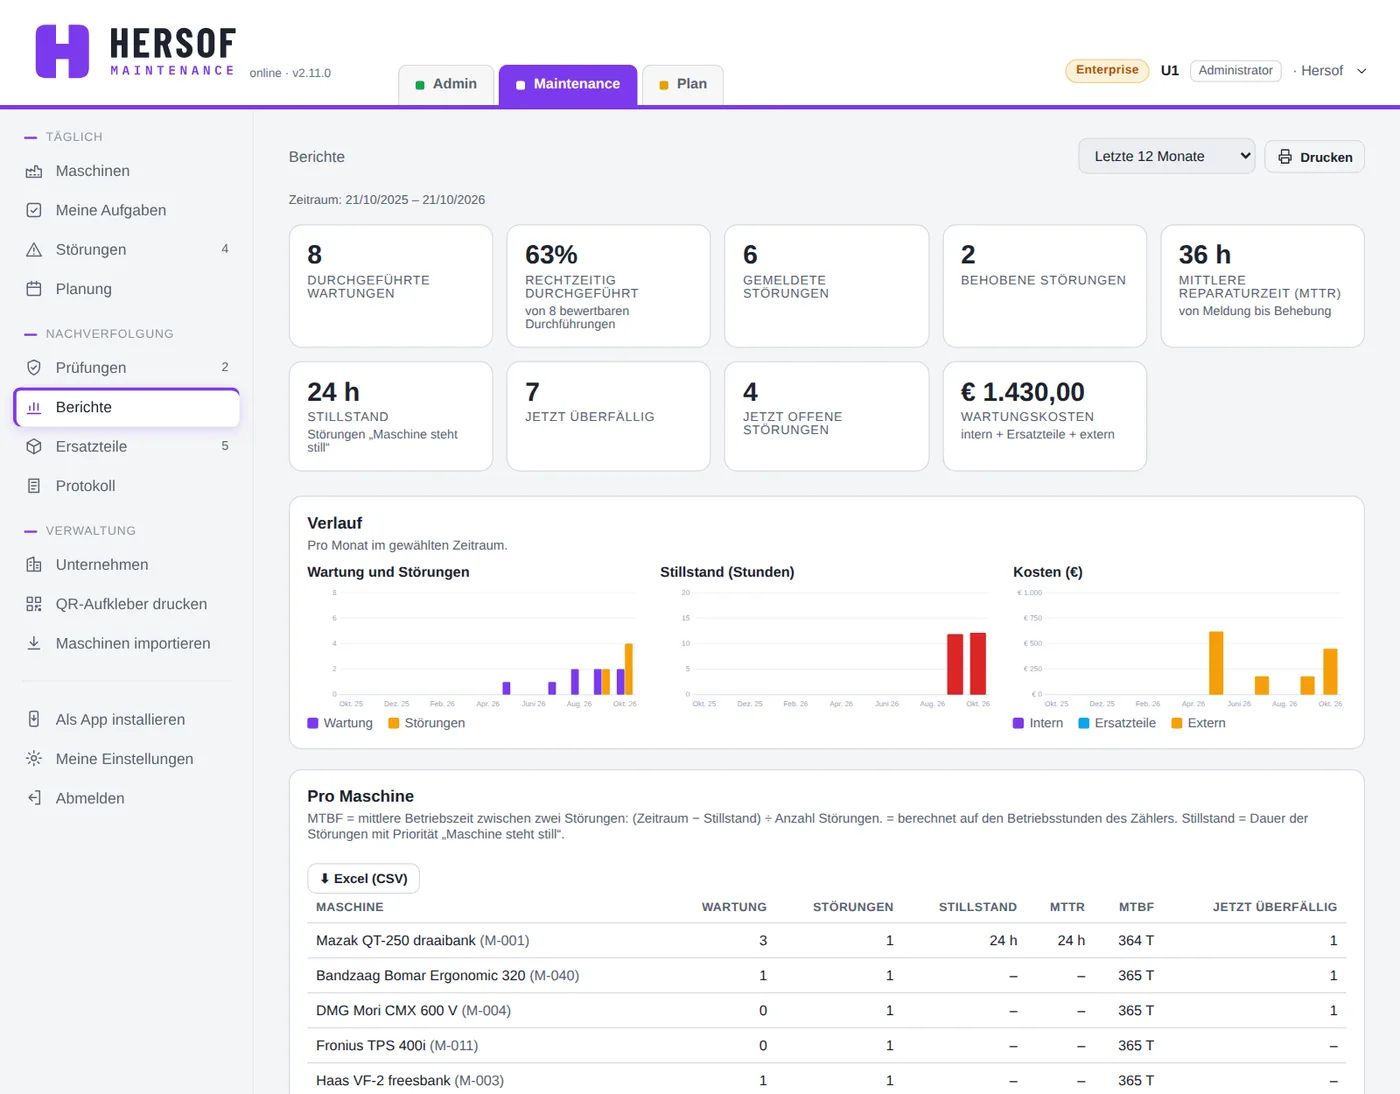Toggle the Störungen legend in chart
This screenshot has height=1094, width=1400.
point(427,723)
